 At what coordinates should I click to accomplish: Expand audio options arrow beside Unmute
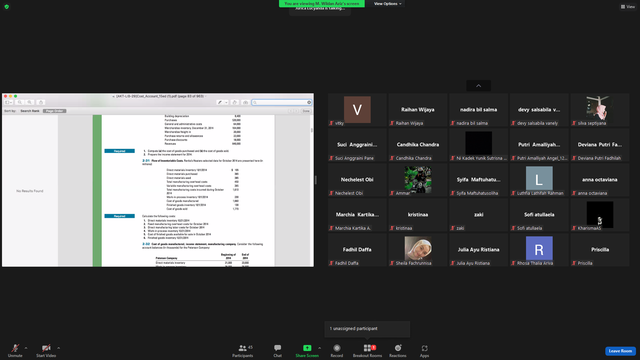pos(26,348)
